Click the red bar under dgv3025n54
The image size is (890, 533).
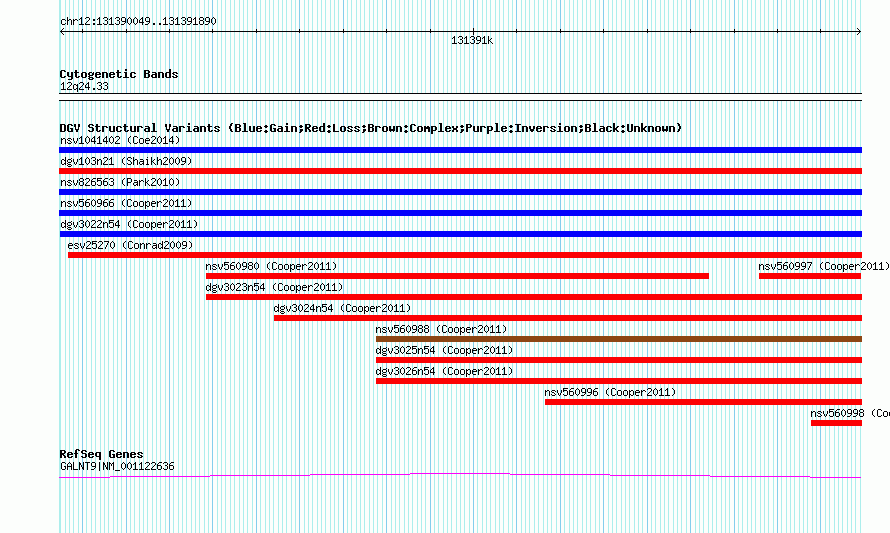[619, 360]
